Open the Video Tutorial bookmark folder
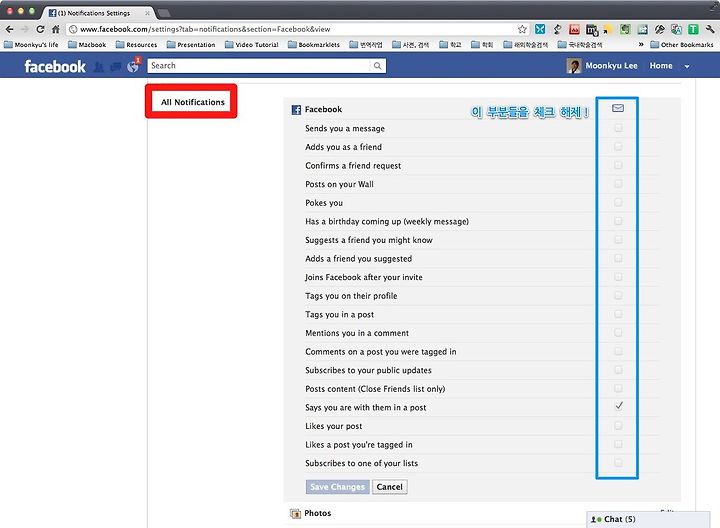The image size is (720, 528). click(252, 45)
